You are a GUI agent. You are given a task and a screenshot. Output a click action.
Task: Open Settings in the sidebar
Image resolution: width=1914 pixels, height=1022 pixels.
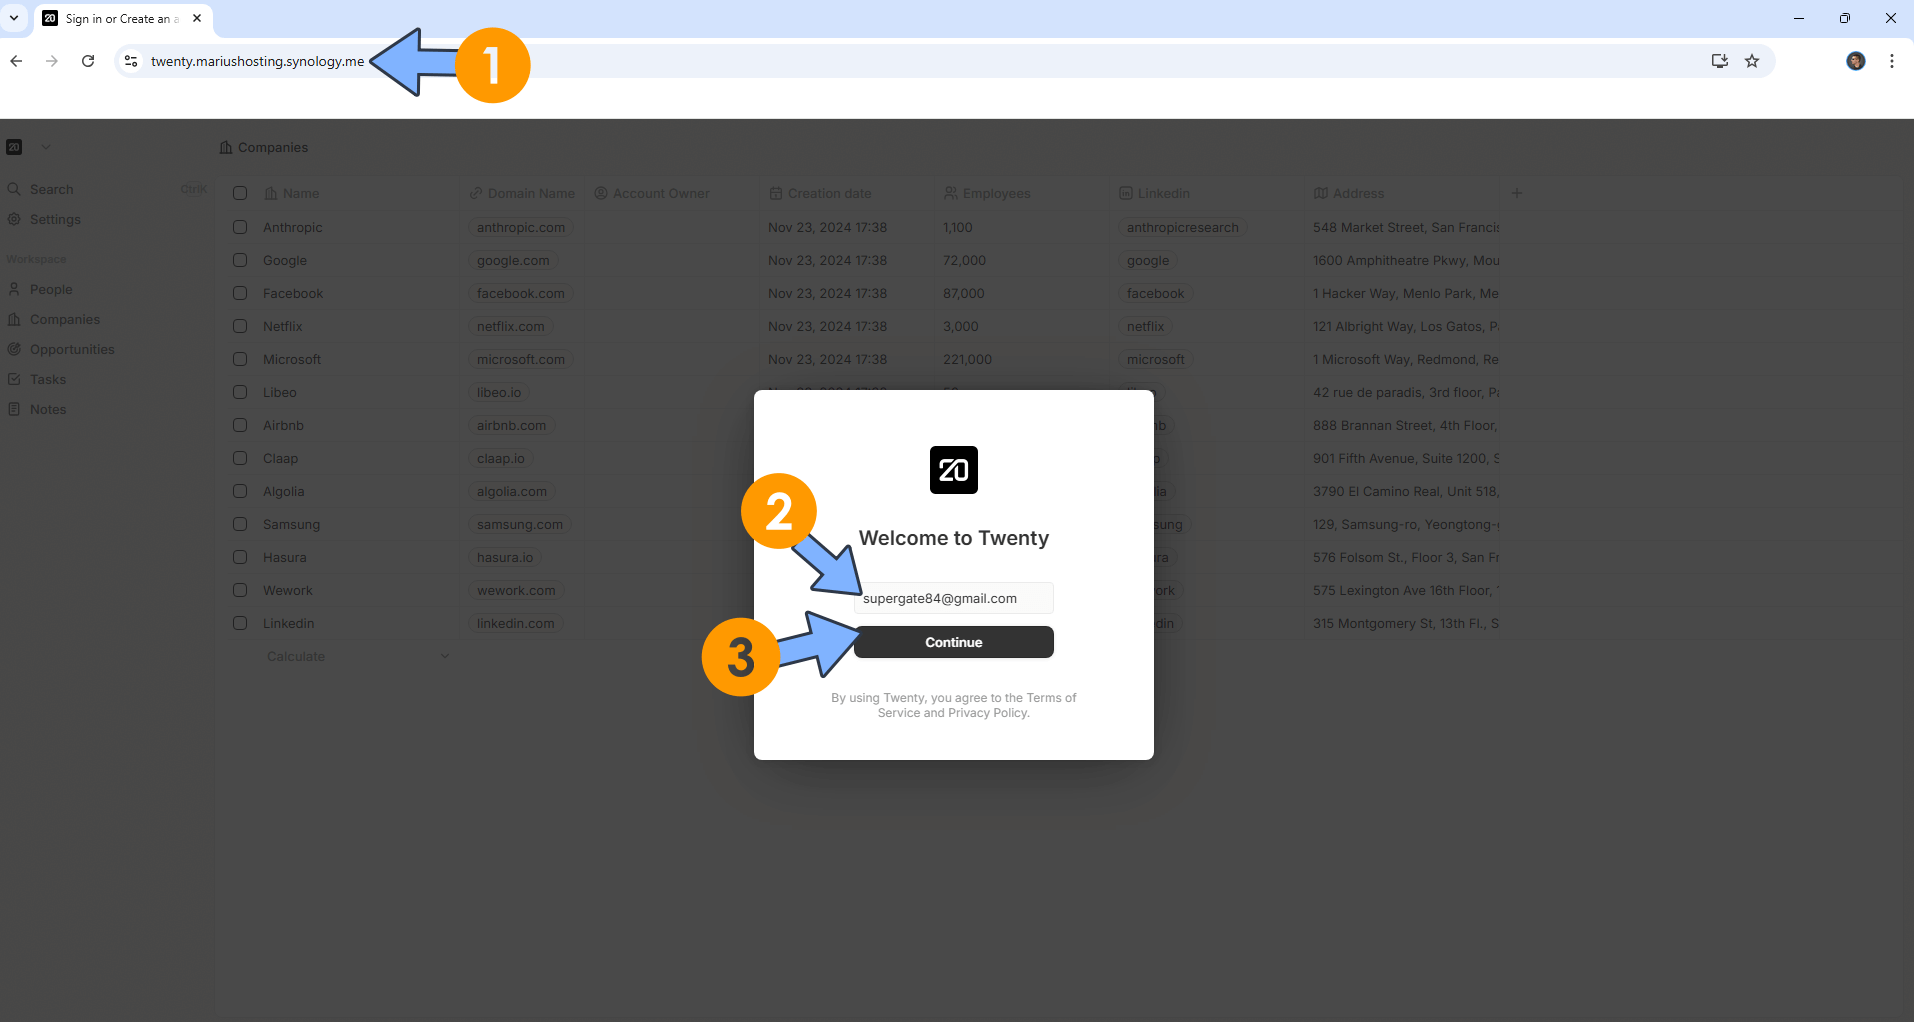[x=55, y=219]
